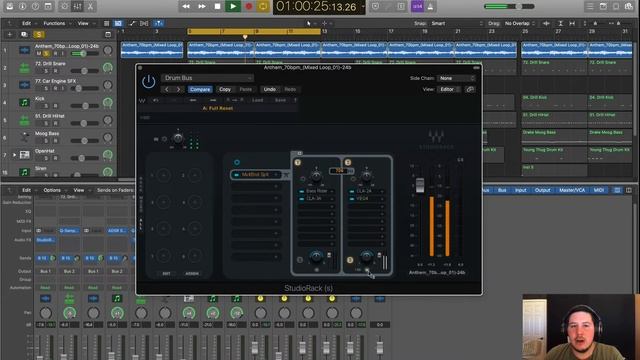Screen dimensions: 640x360
Task: Start playback with the green Play button
Action: (x=233, y=7)
